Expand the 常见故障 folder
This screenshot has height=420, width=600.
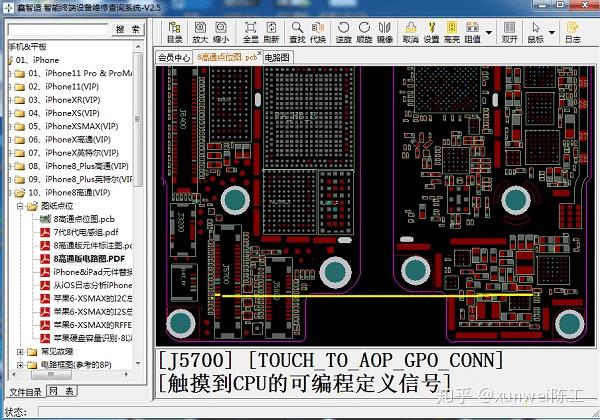point(20,352)
